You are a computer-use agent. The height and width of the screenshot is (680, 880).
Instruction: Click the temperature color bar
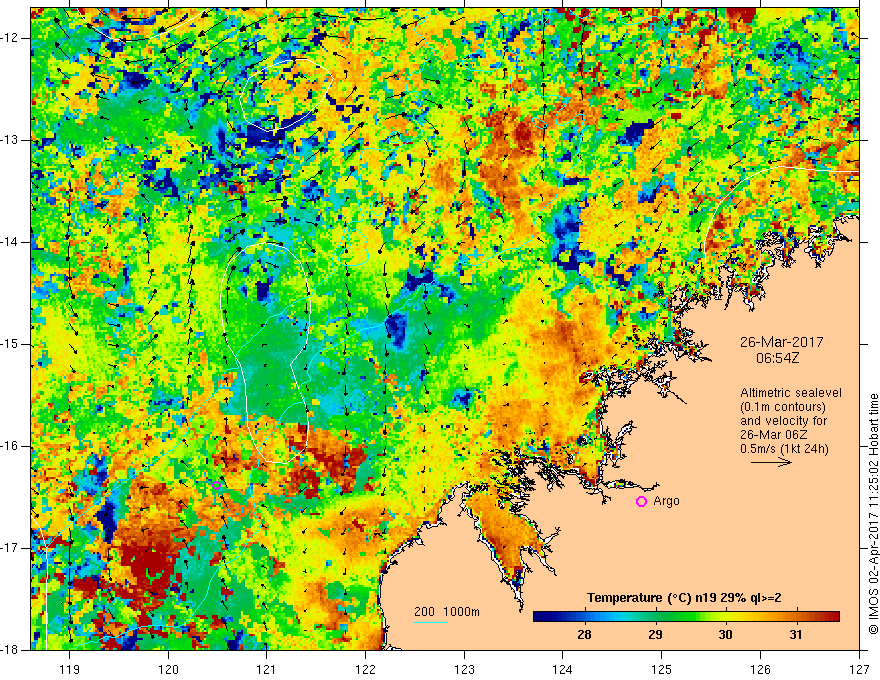686,617
